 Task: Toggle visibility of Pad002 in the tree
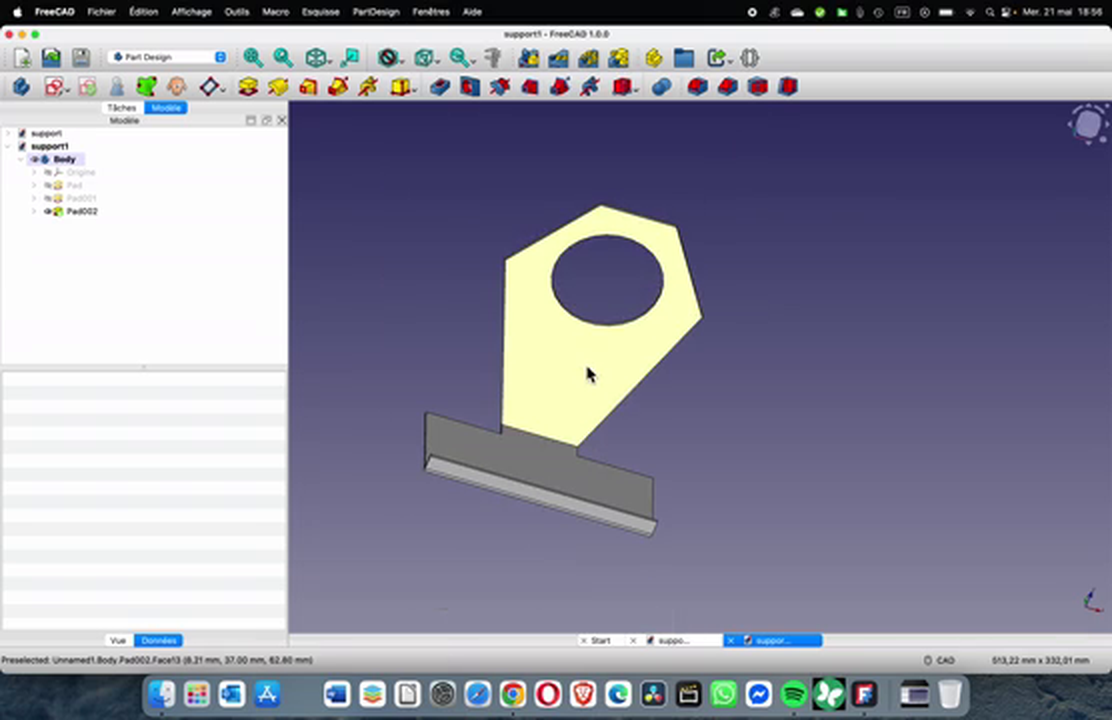[47, 211]
